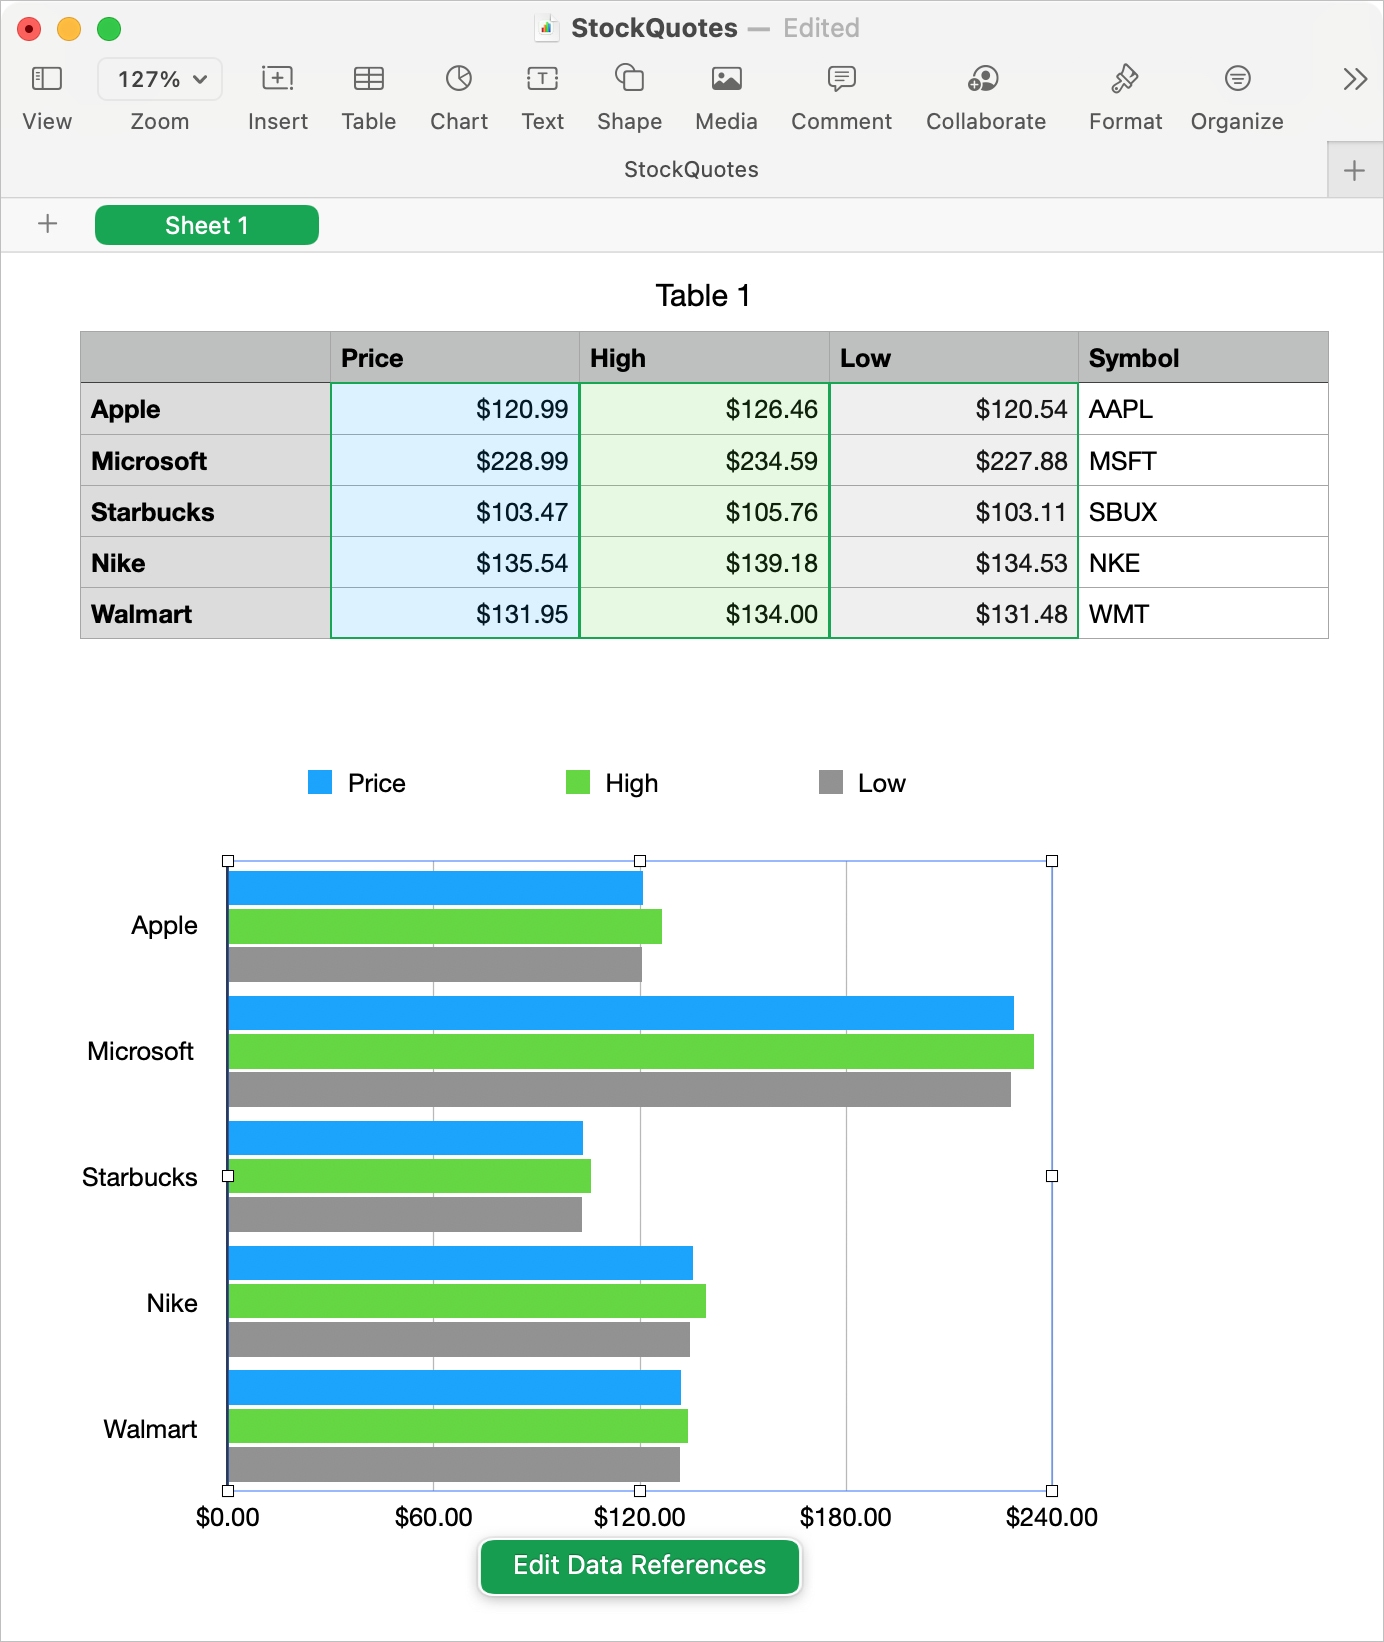Select the Low column header
Viewport: 1384px width, 1642px height.
954,358
